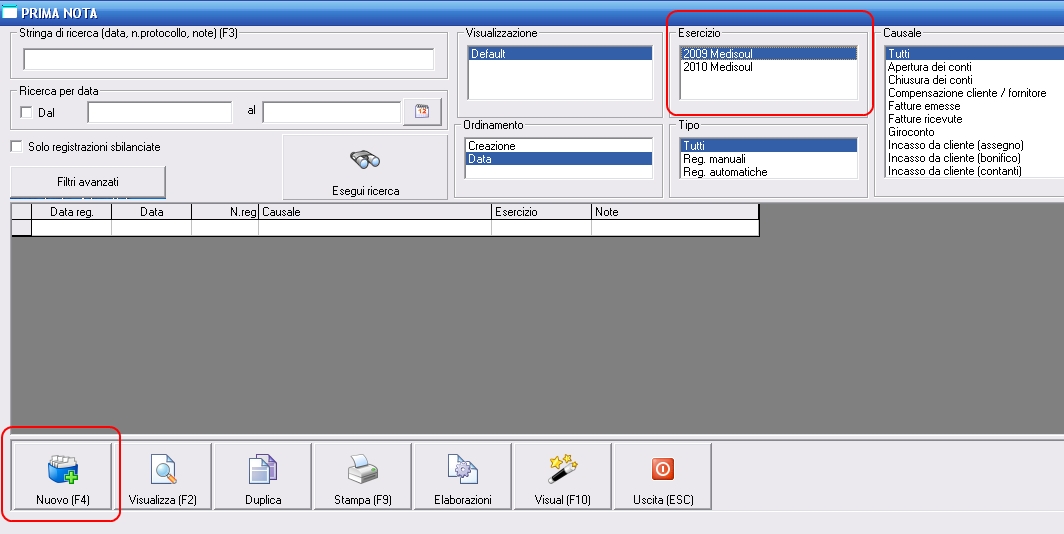Click the al end date field
Image resolution: width=1064 pixels, height=534 pixels.
coord(331,112)
